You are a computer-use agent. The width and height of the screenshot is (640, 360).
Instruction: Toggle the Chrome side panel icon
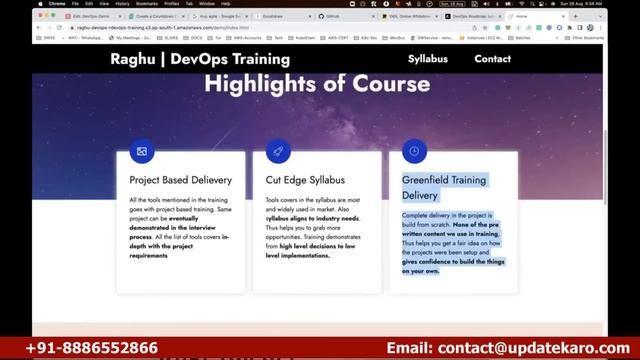click(580, 28)
